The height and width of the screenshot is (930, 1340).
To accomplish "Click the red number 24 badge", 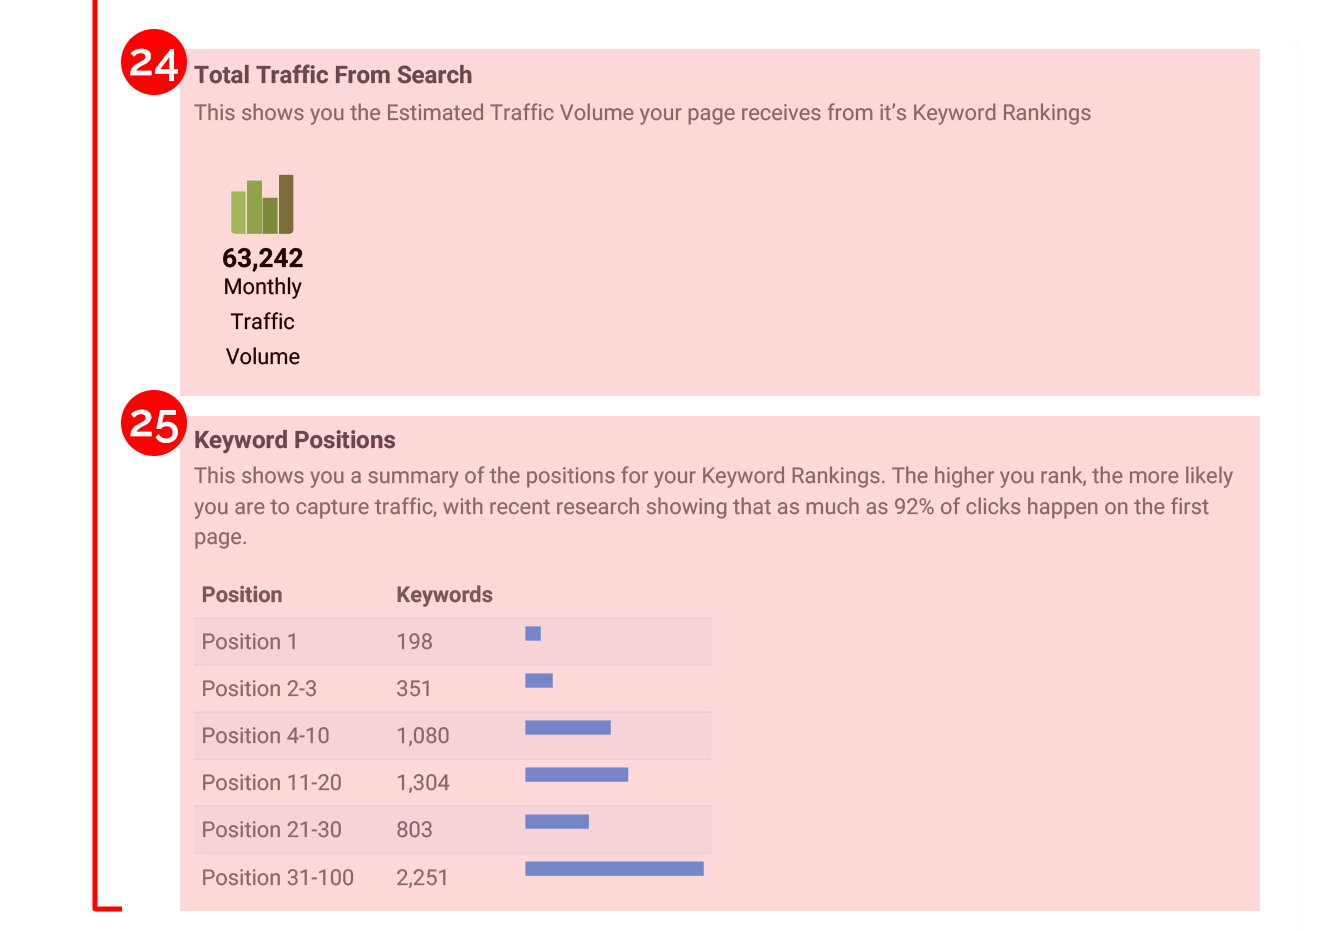I will pos(153,63).
